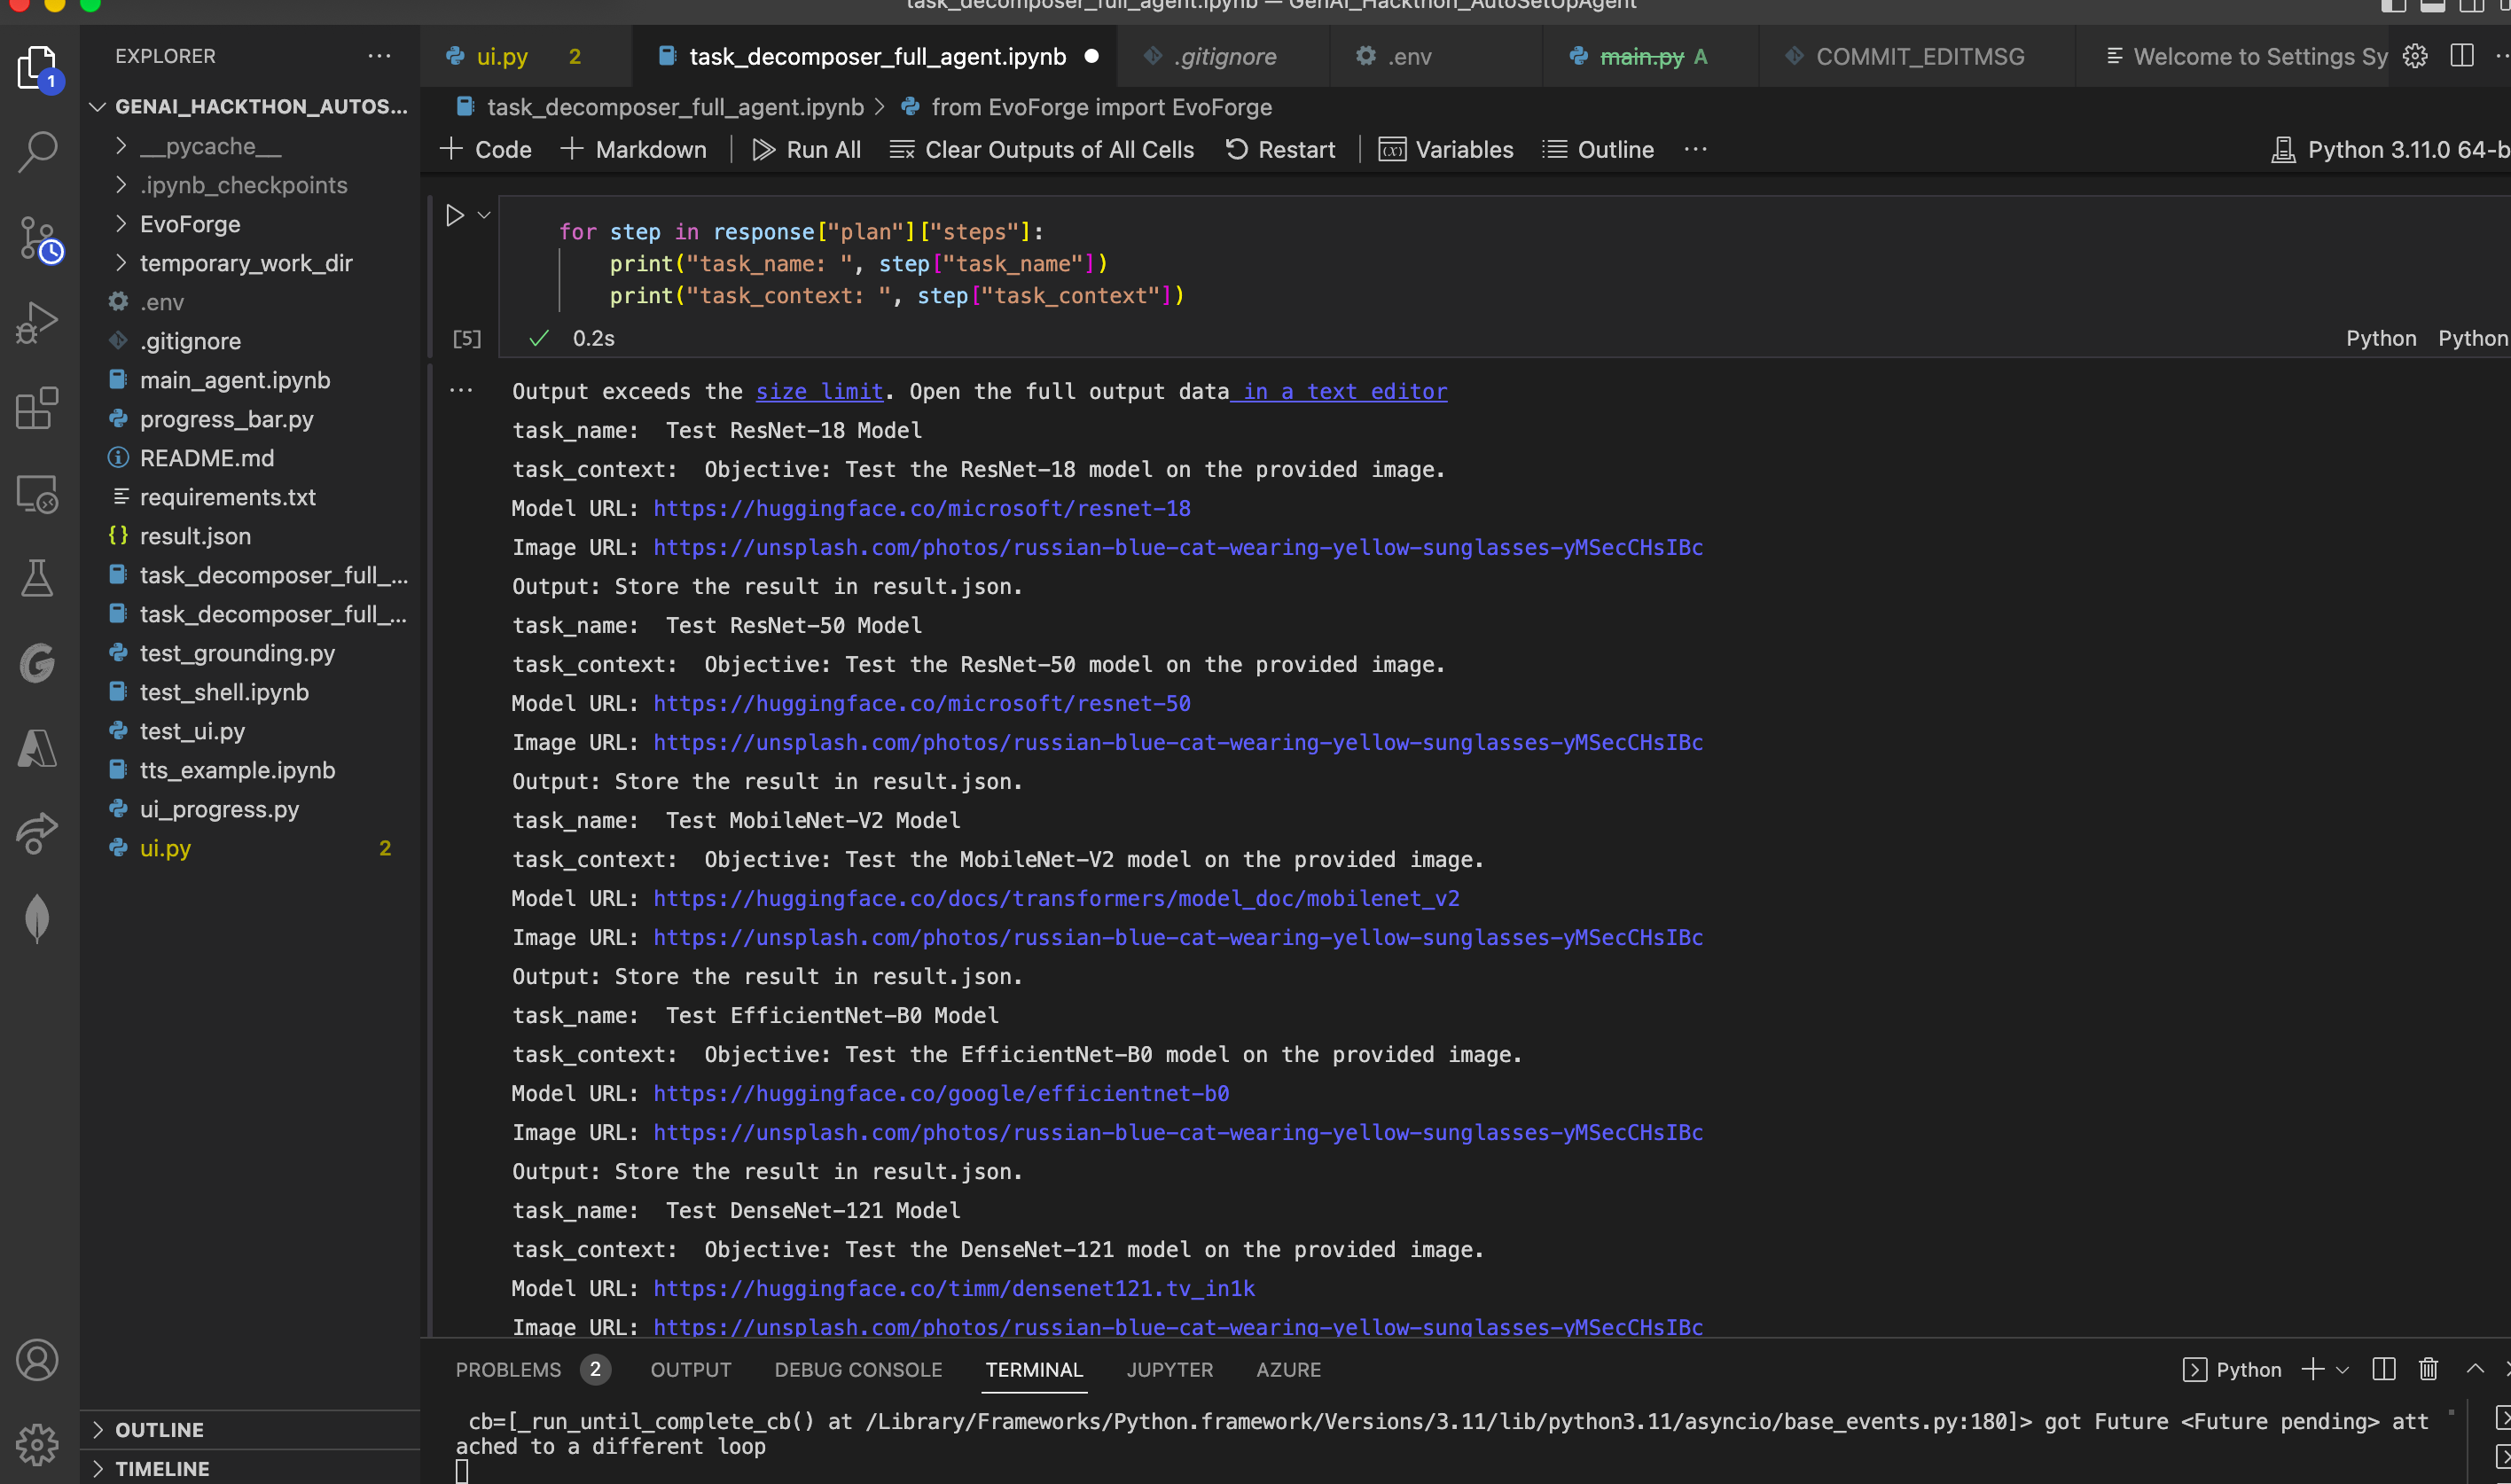Screen dimensions: 2511x1484
Task: Open README.md in the explorer
Action: click(206, 457)
